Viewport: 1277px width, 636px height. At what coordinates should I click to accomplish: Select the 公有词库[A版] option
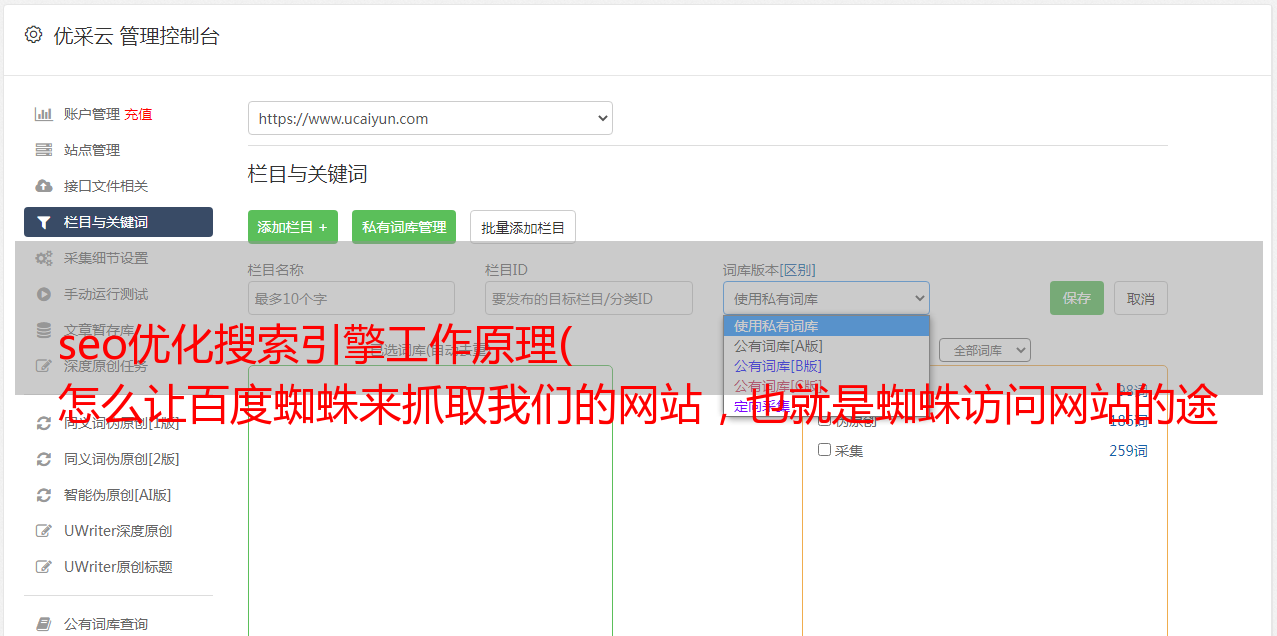[826, 346]
